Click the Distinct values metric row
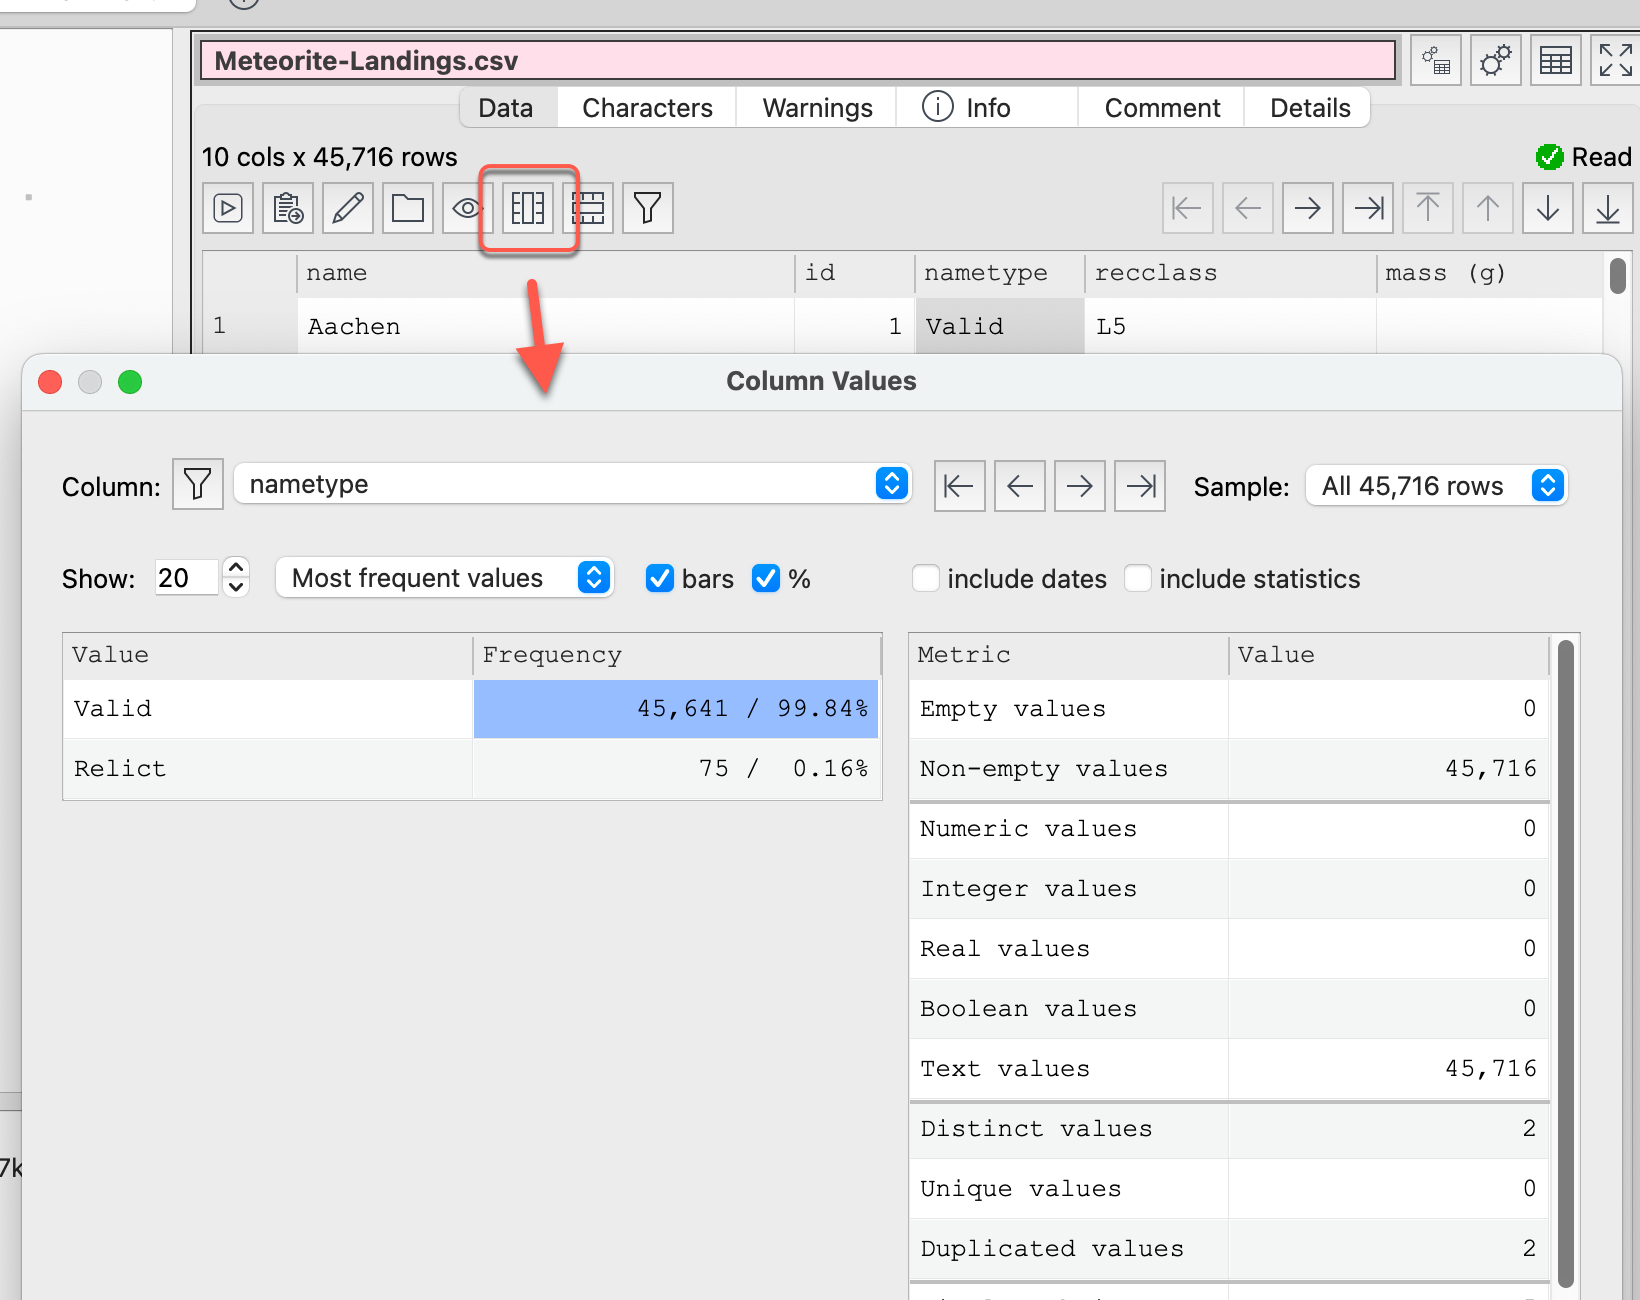Viewport: 1640px width, 1300px height. pos(1229,1129)
